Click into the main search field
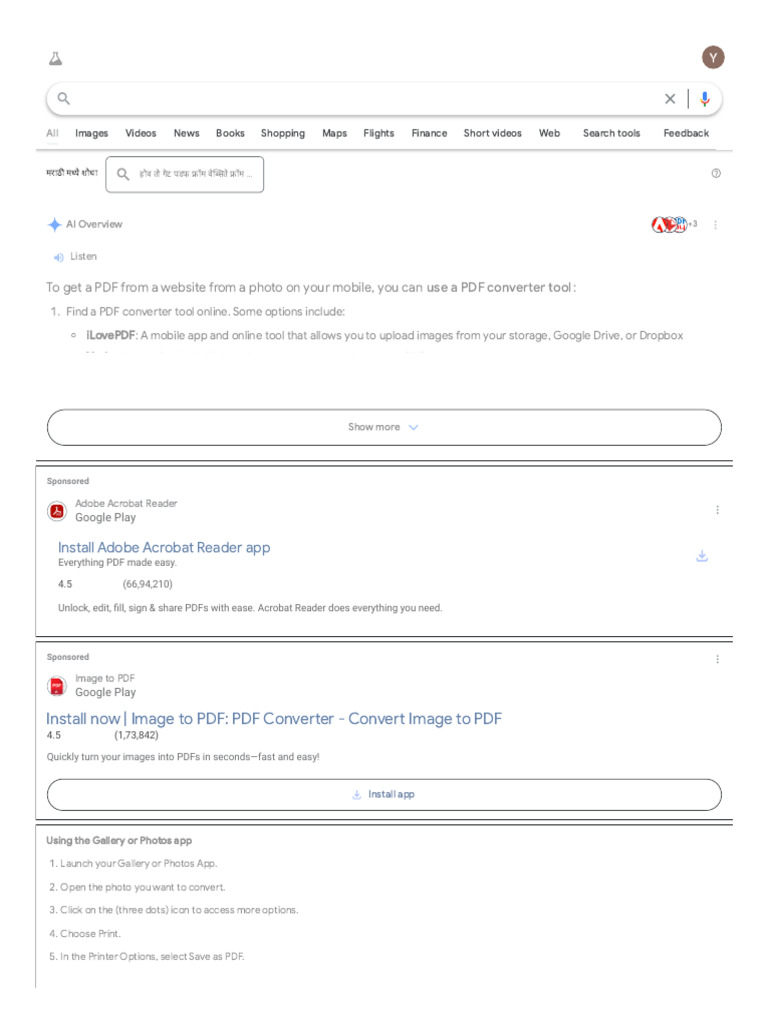This screenshot has height=1024, width=768. [x=360, y=99]
